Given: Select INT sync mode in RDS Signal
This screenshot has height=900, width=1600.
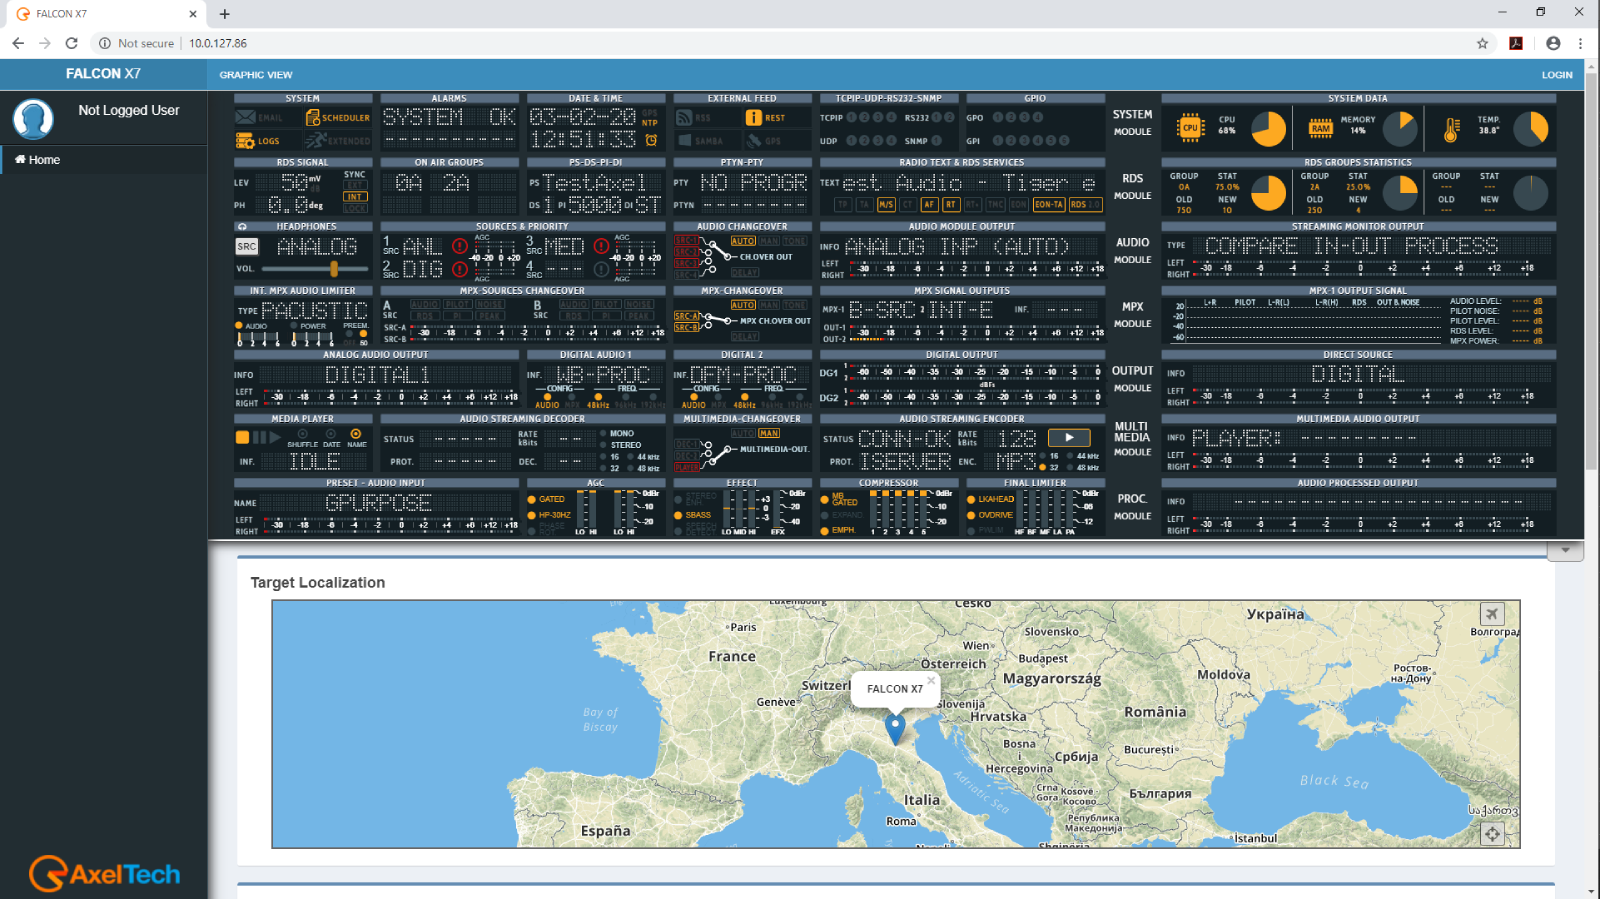Looking at the screenshot, I should tap(355, 197).
